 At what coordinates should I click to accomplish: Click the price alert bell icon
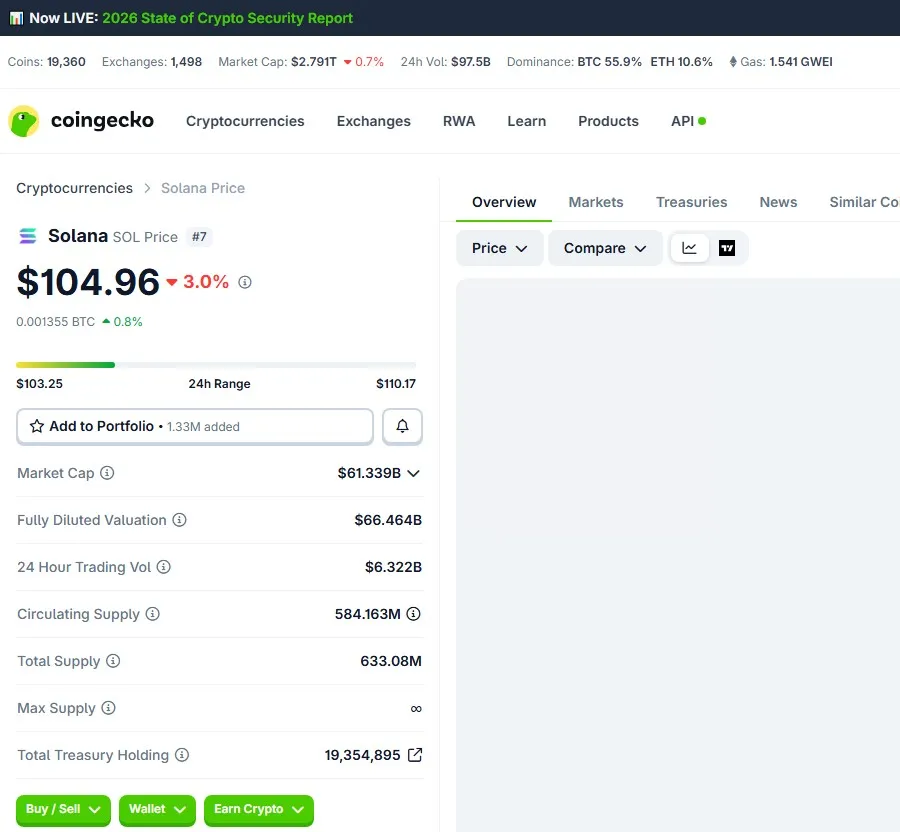(402, 426)
